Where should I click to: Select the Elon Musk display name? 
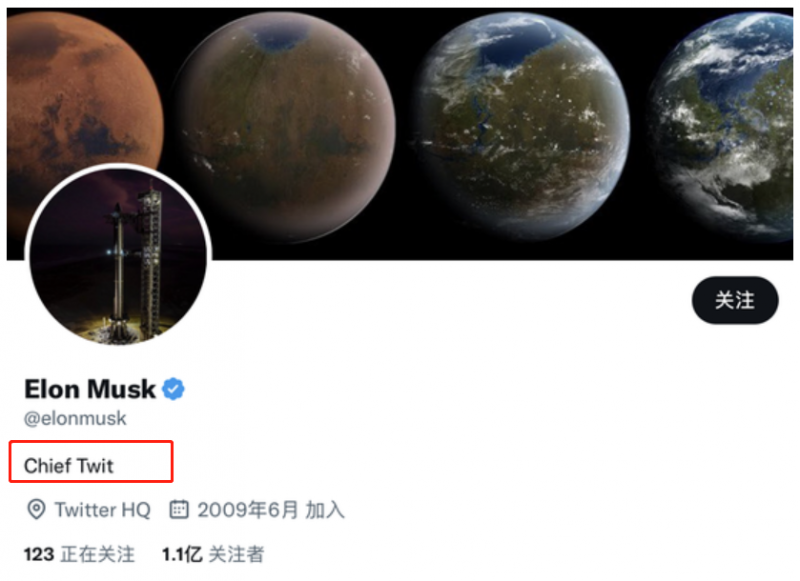point(90,389)
